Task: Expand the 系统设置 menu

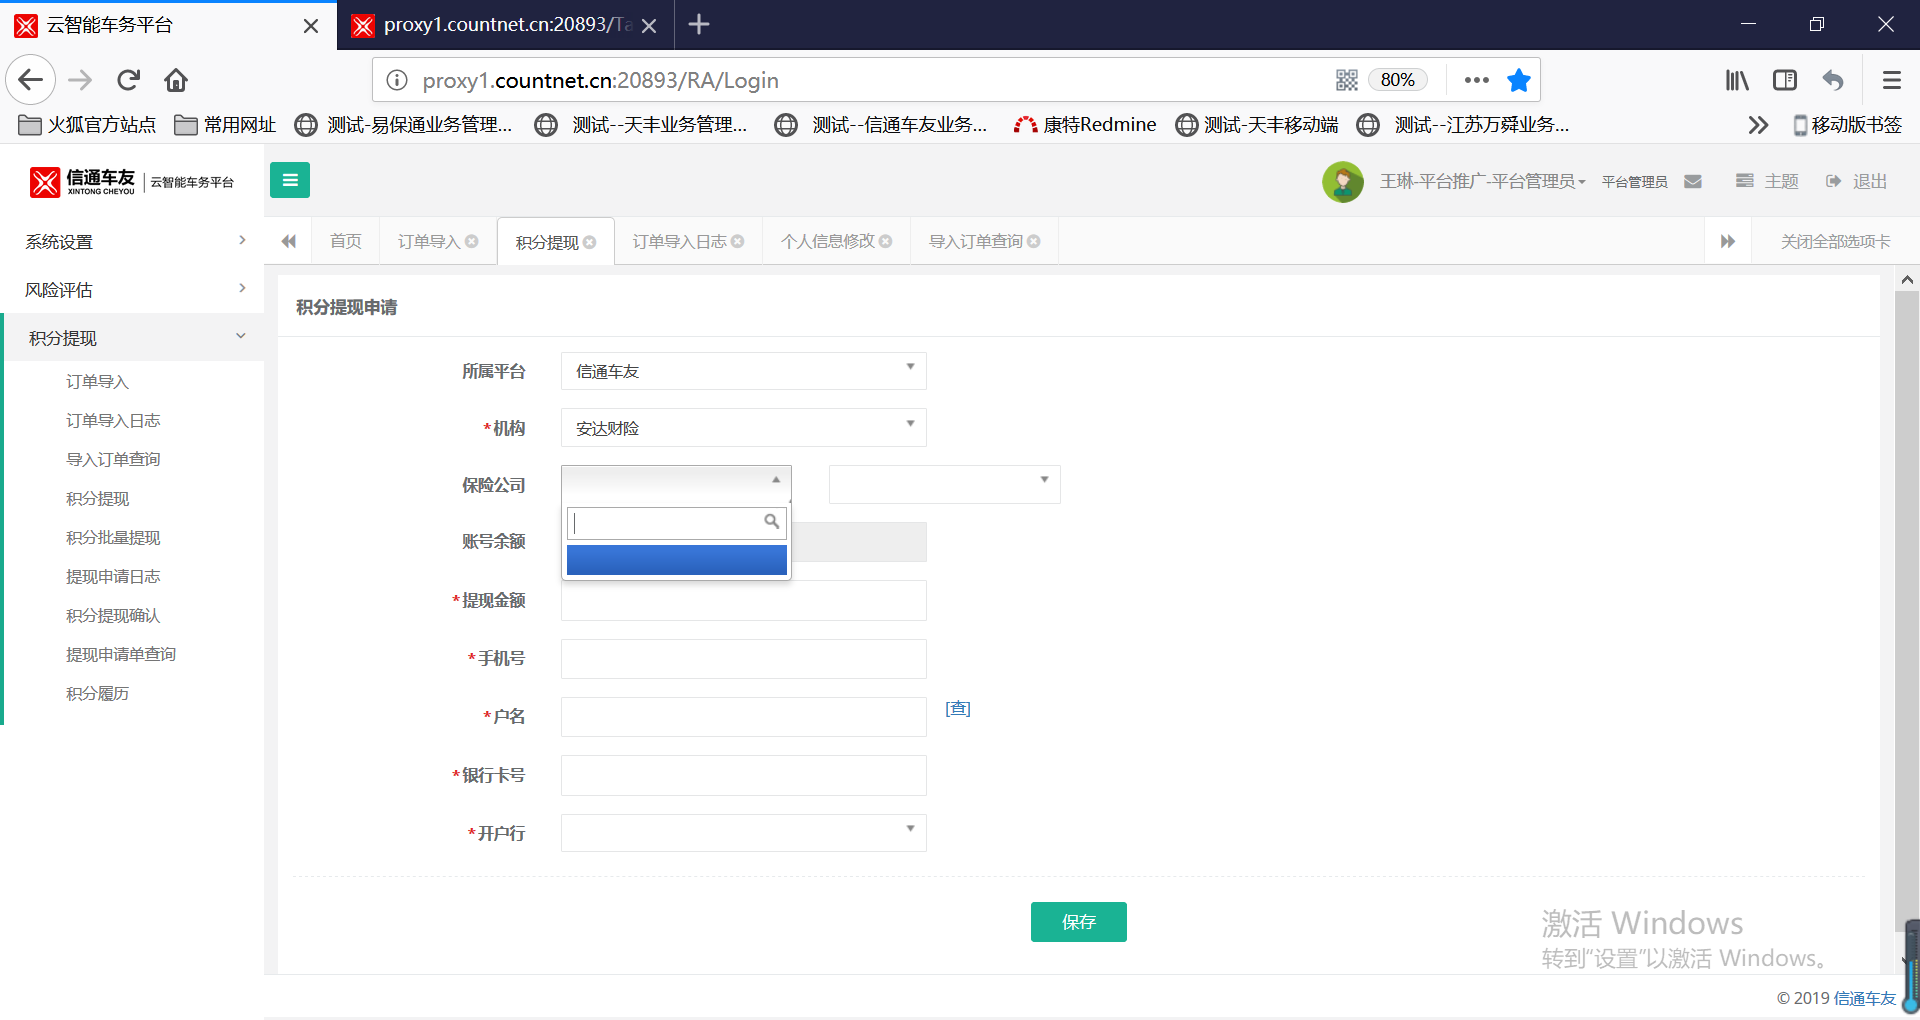Action: (132, 241)
